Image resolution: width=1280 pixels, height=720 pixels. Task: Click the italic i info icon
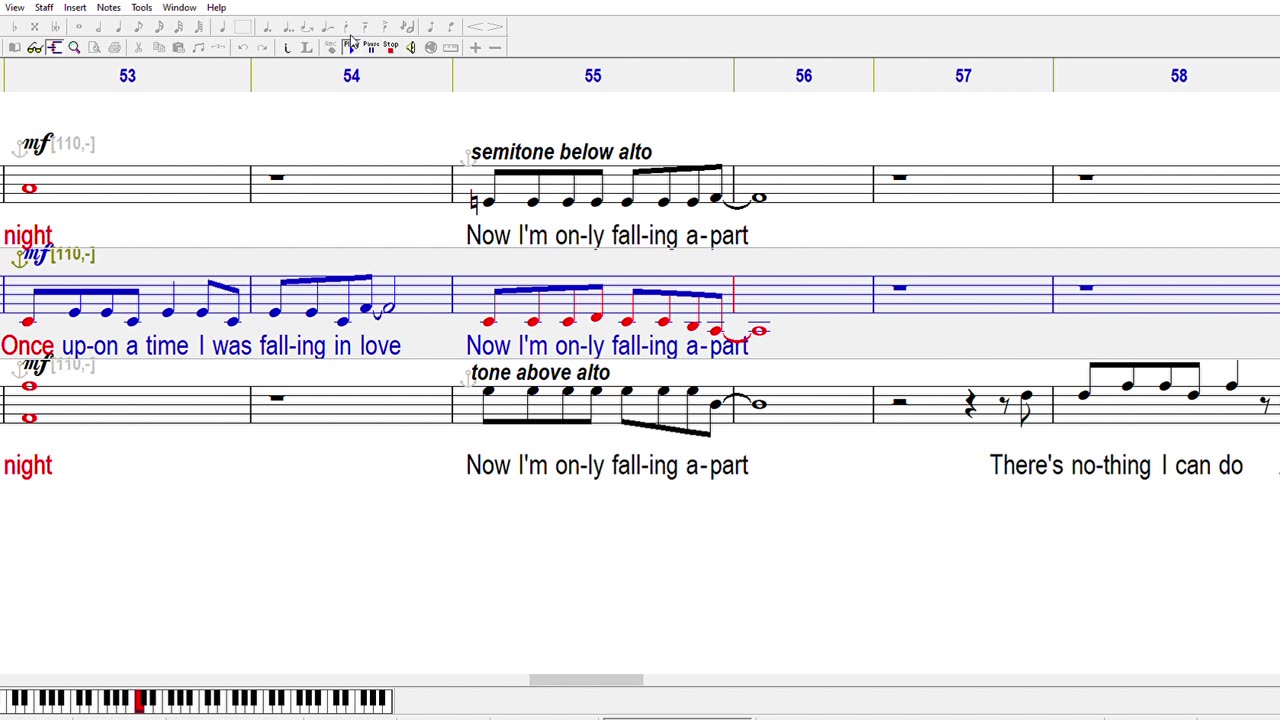[x=287, y=47]
